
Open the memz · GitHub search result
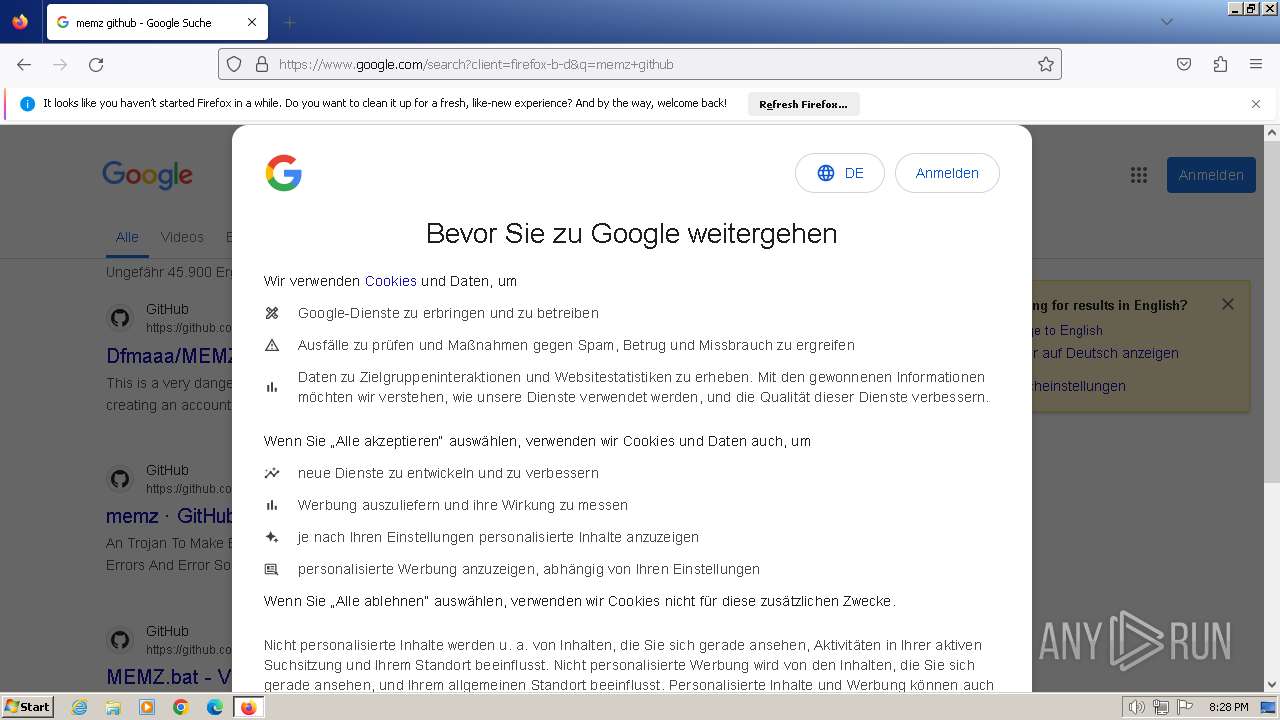(169, 516)
